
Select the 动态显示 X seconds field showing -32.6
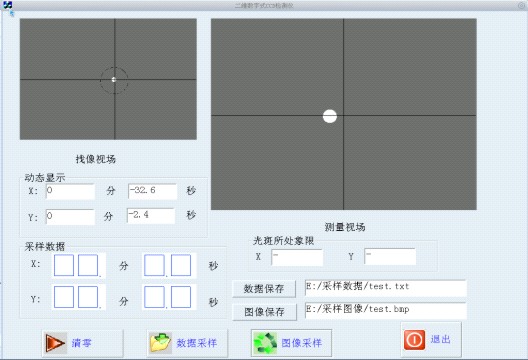click(x=152, y=191)
